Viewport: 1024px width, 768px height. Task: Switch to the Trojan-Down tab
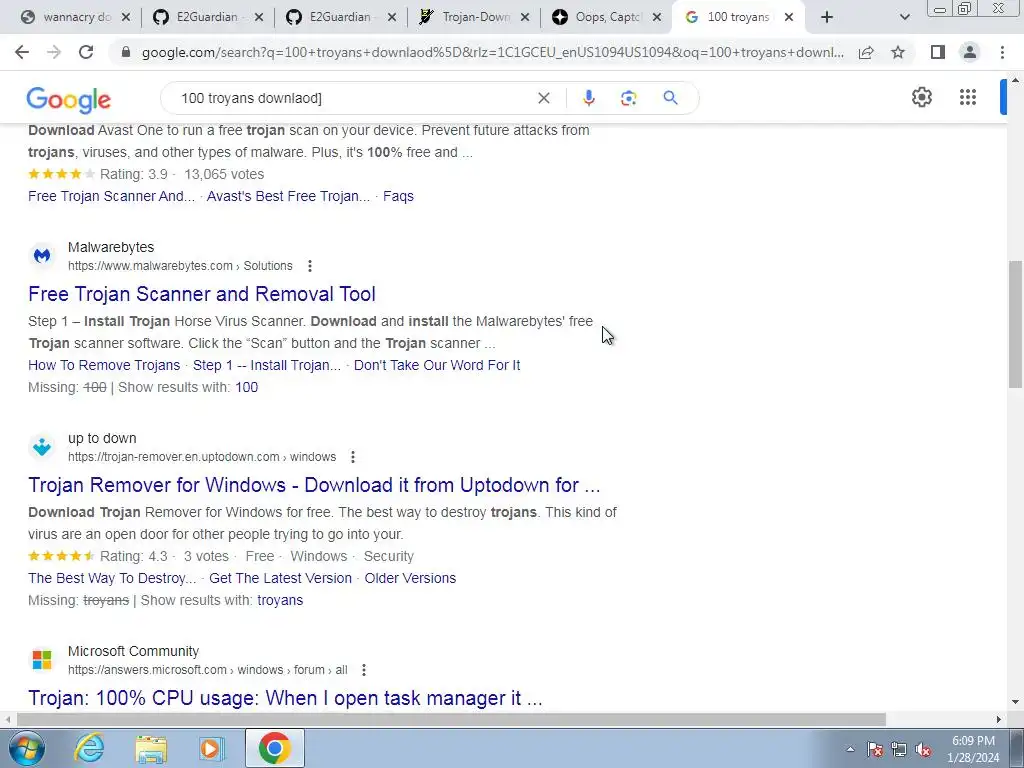[x=475, y=17]
